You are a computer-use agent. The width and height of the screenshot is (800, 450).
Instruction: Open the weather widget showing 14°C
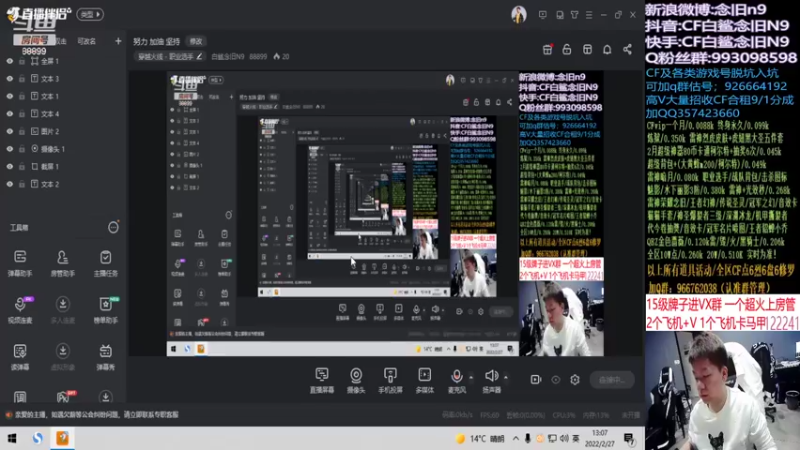coord(480,438)
